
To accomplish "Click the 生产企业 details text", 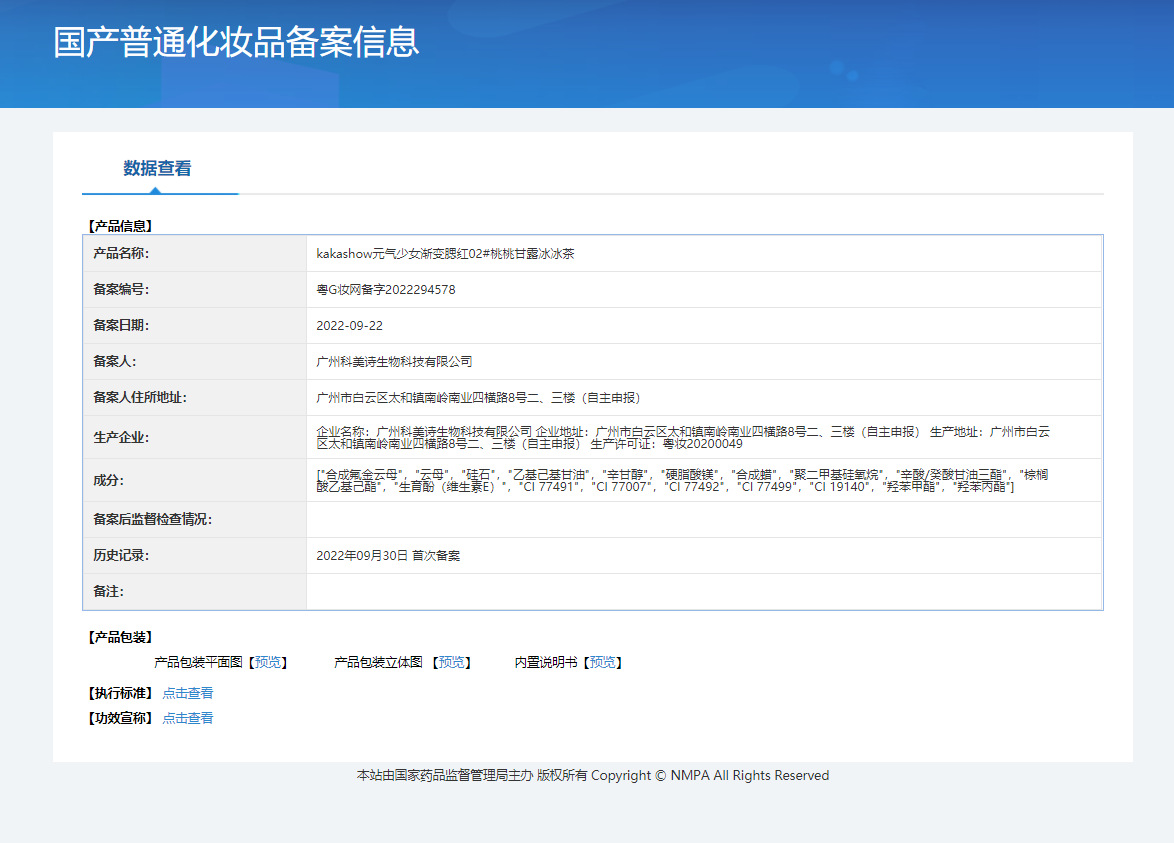I will (x=683, y=438).
